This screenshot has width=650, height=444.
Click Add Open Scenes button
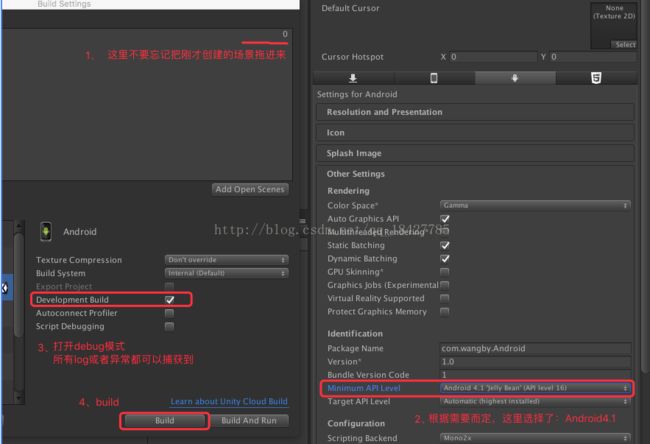pos(250,189)
